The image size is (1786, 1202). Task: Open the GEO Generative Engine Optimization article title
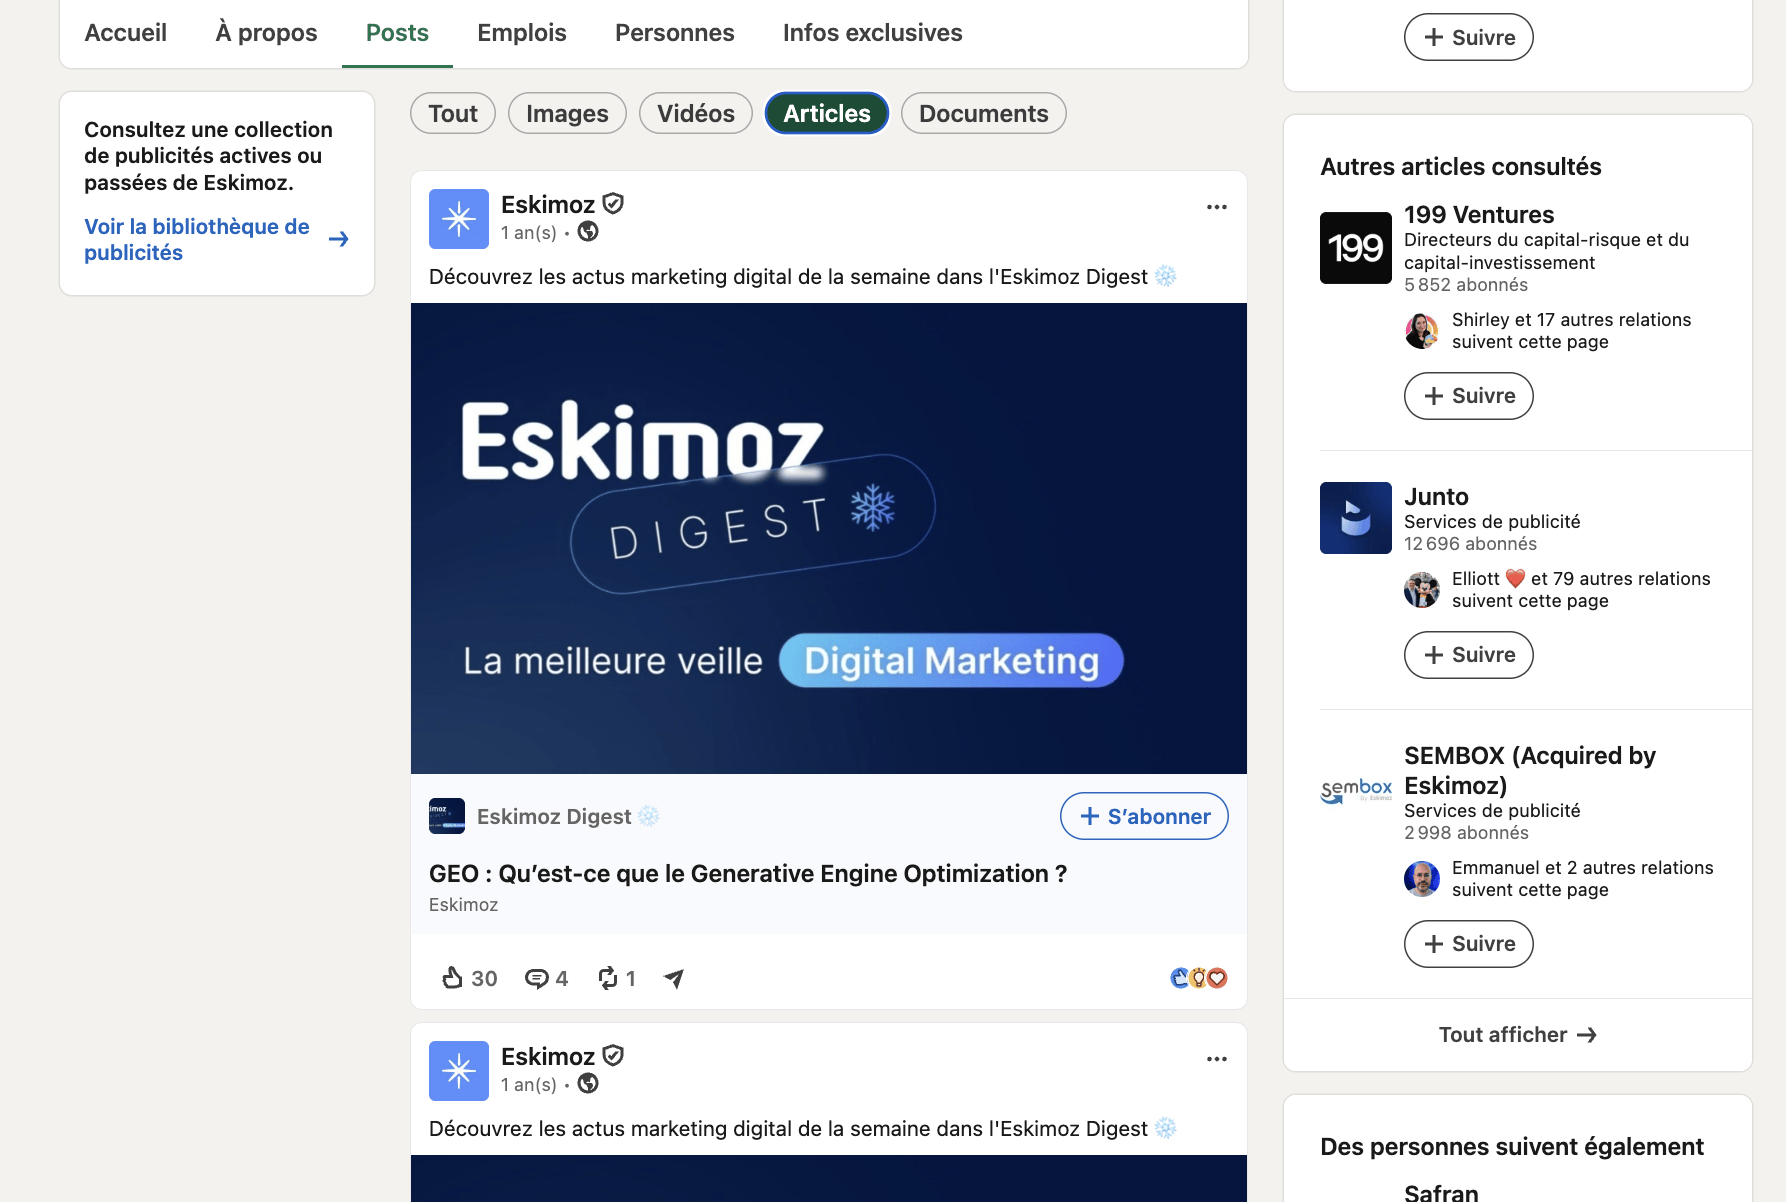[748, 874]
